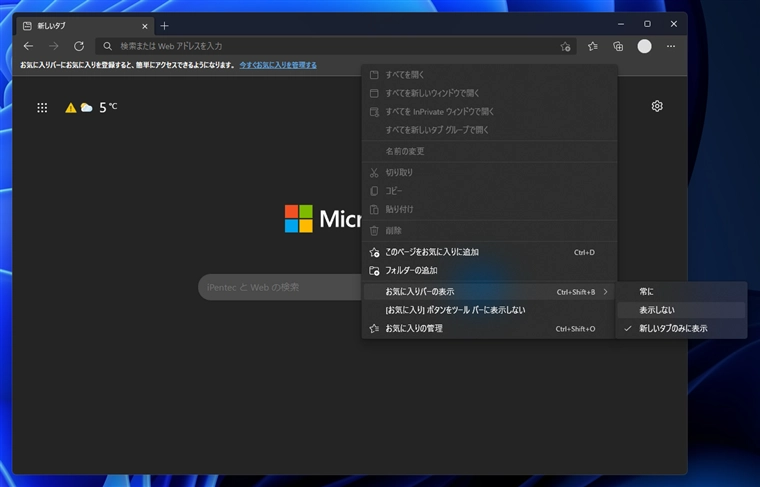The image size is (760, 487).
Task: Expand the お気に入りバーの表示 submenu
Action: pos(489,292)
